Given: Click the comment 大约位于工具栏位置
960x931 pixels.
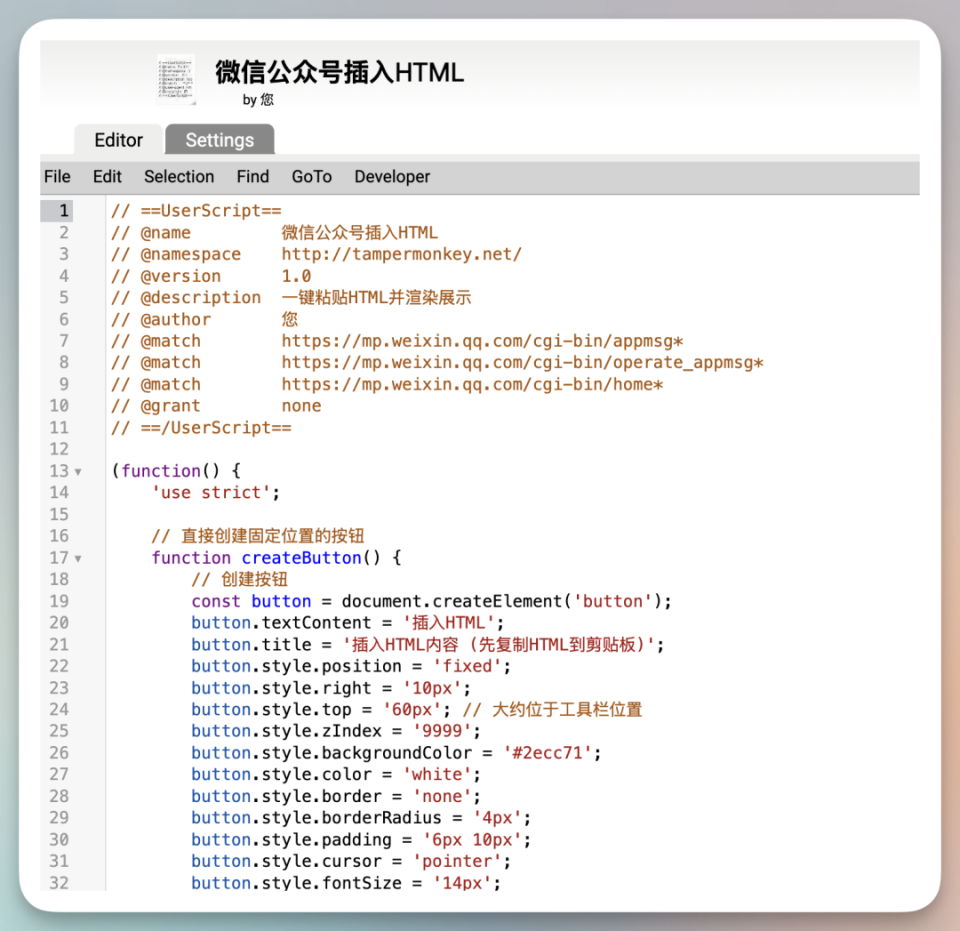Looking at the screenshot, I should point(567,709).
